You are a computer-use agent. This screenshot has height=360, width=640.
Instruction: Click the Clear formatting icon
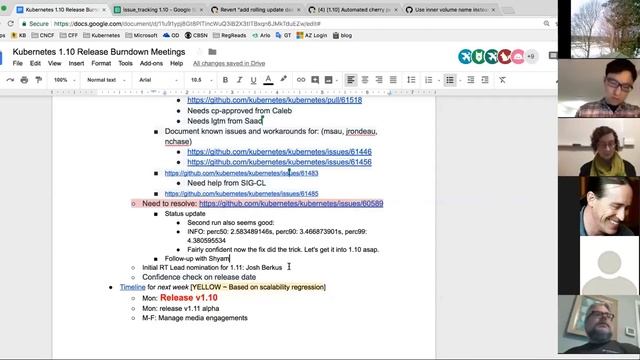click(x=502, y=80)
